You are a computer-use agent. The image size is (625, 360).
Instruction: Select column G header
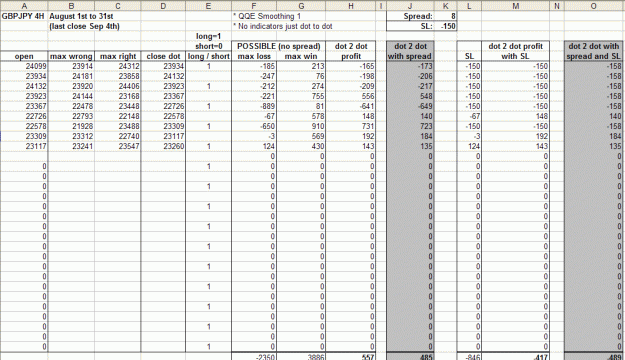[301, 6]
